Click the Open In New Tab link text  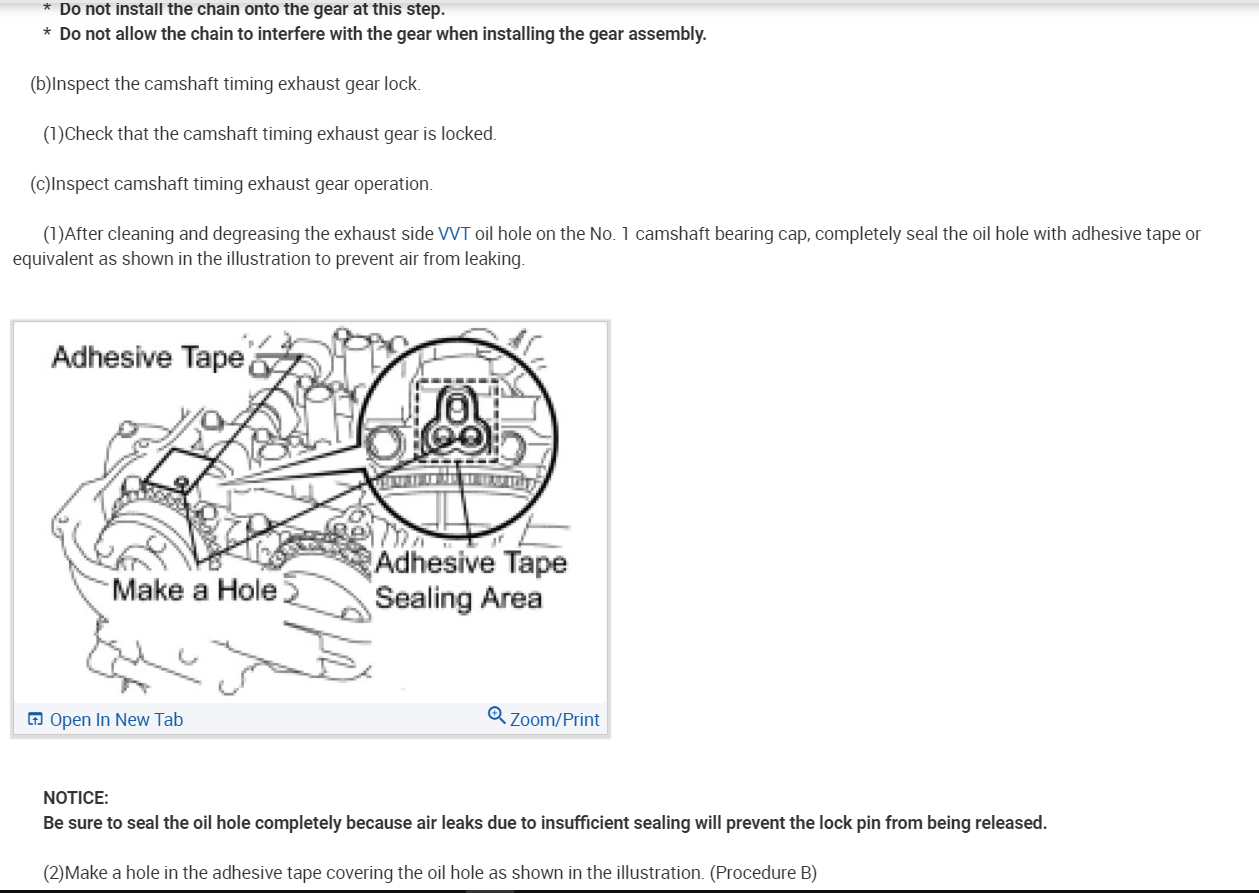tap(116, 720)
